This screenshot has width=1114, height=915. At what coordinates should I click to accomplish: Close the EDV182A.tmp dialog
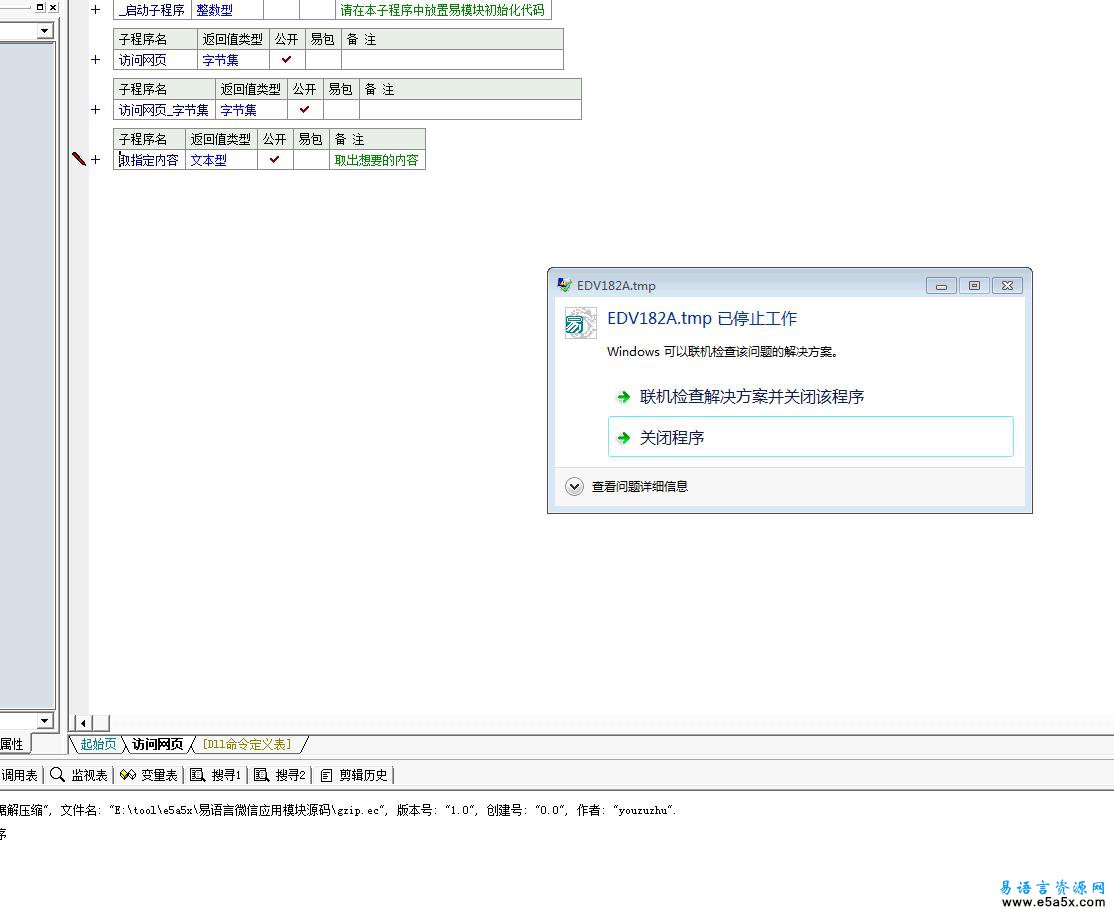1007,286
